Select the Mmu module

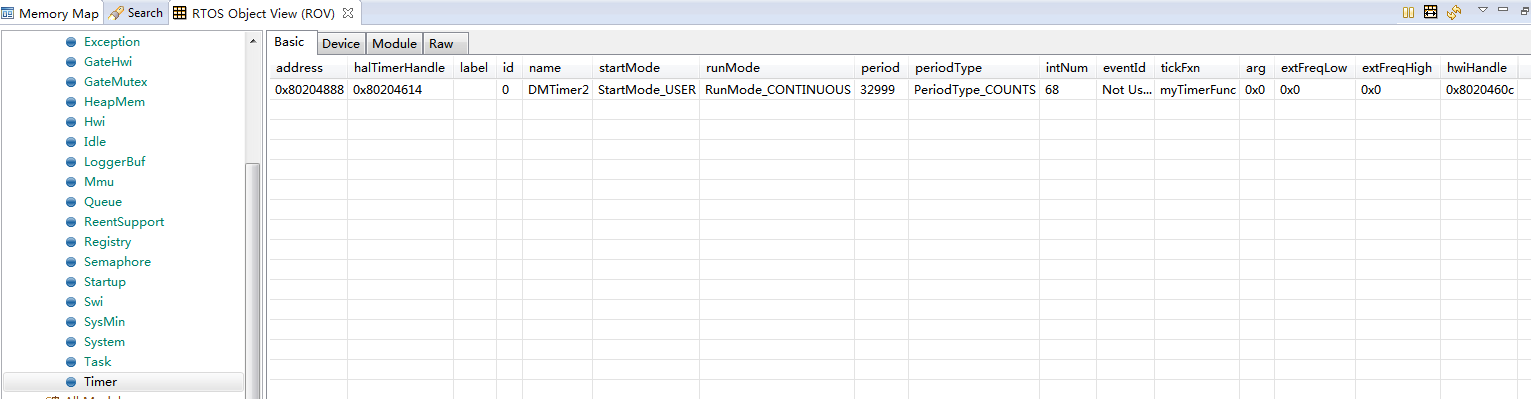(99, 182)
